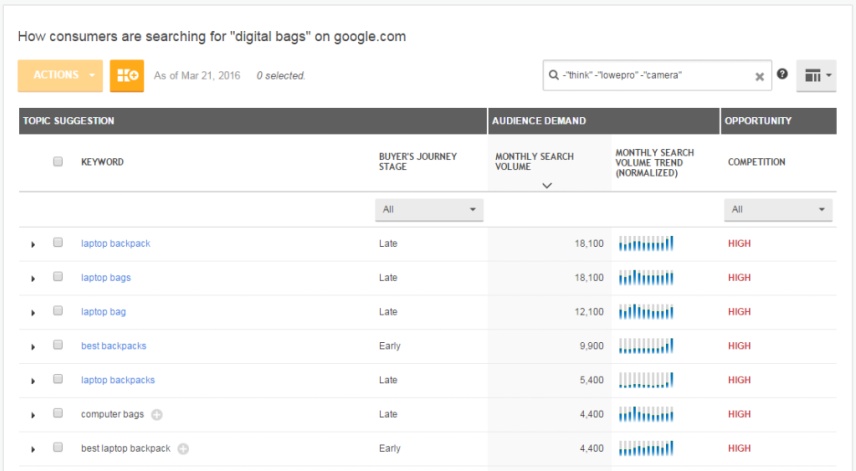Open the laptop bag keyword link

(x=103, y=312)
